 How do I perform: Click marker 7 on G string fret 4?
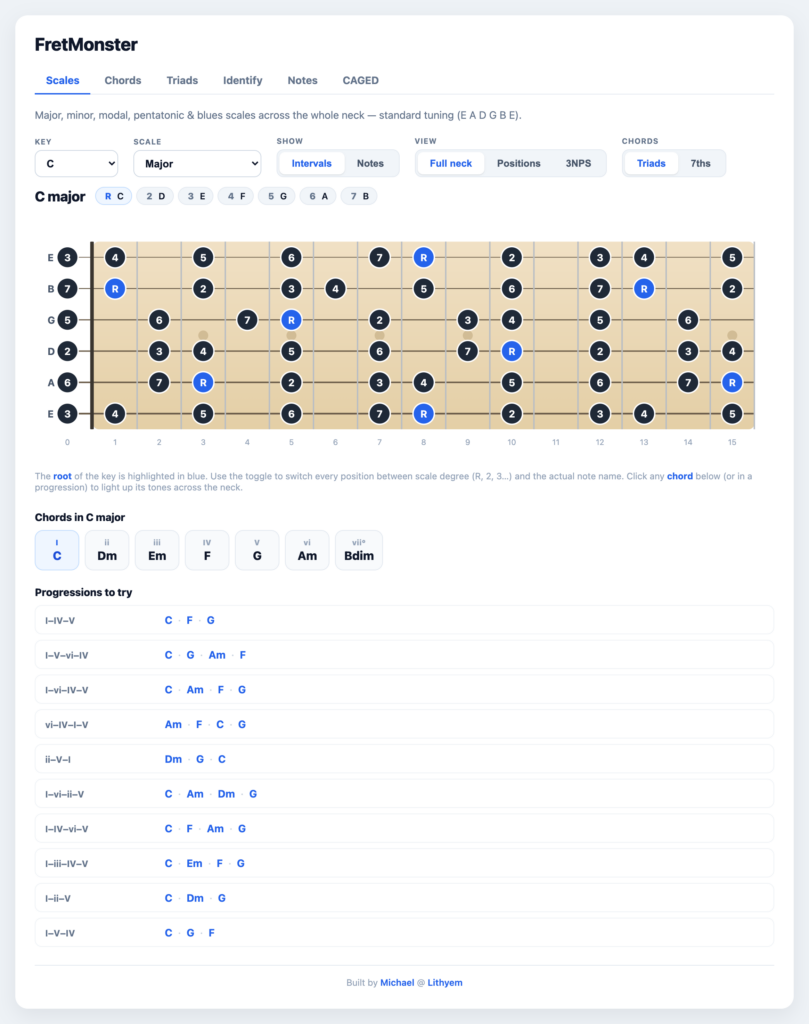click(247, 320)
